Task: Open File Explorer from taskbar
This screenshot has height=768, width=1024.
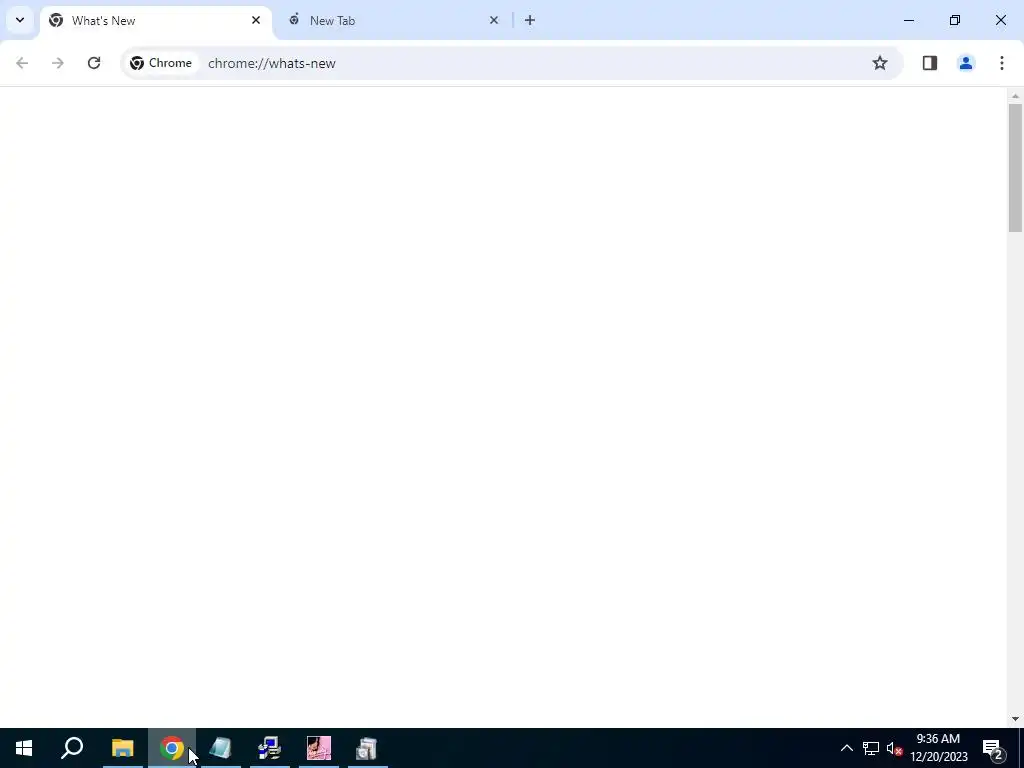Action: [x=122, y=748]
